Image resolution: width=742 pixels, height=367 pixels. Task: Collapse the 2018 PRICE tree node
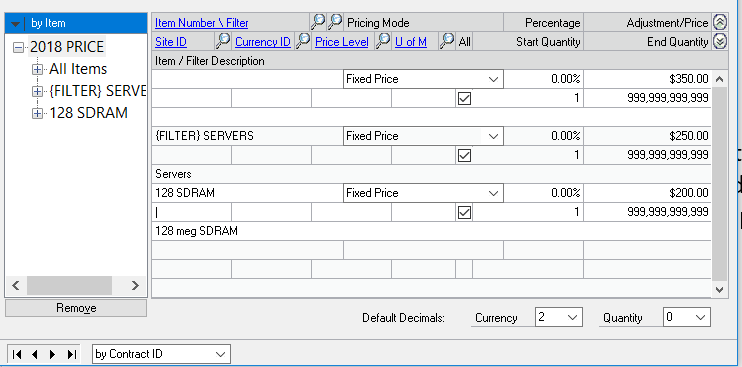(18, 47)
